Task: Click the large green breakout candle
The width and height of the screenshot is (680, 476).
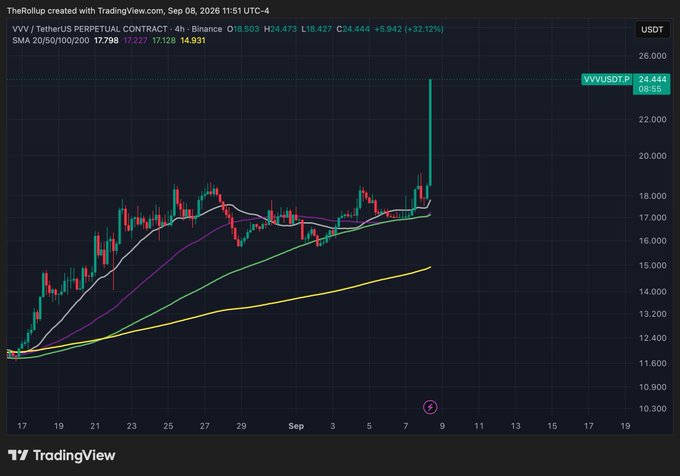Action: tap(430, 132)
